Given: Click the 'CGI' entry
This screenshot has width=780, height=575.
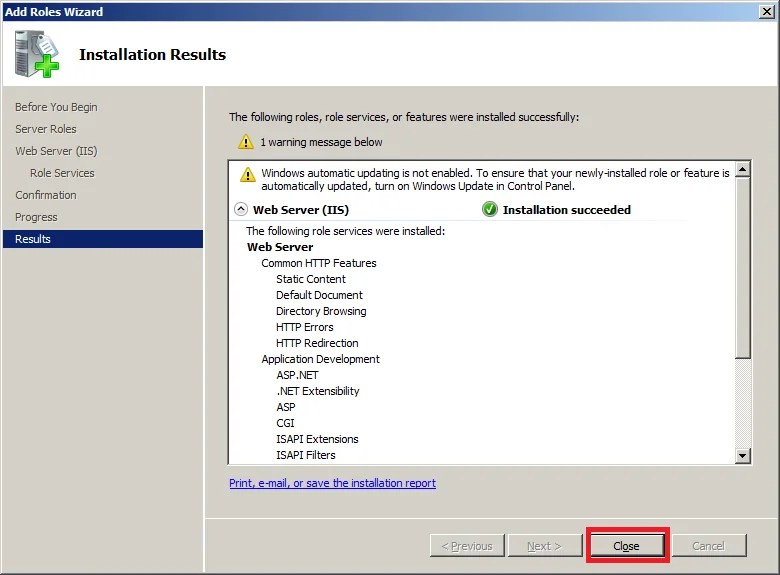Looking at the screenshot, I should pos(286,423).
